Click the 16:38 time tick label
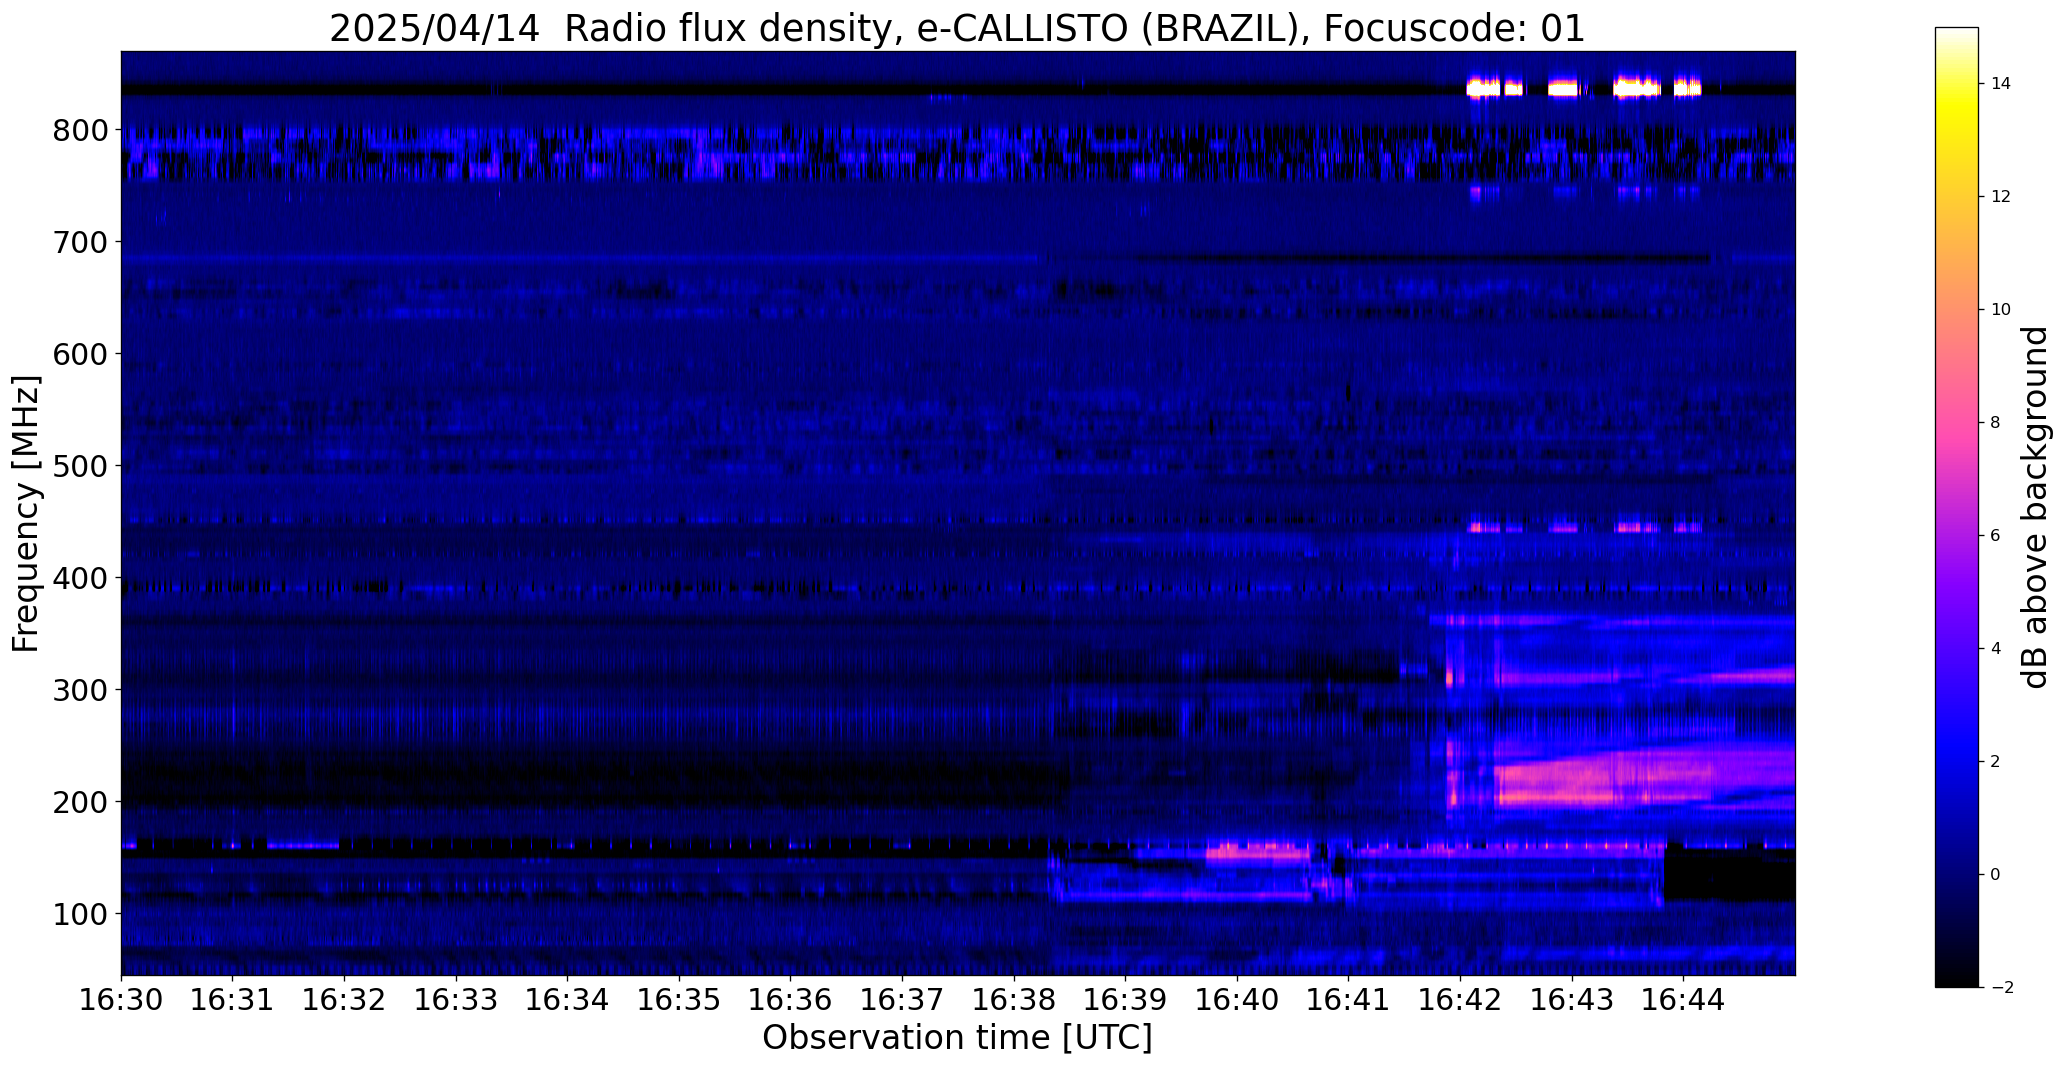2066x1067 pixels. tap(1014, 999)
